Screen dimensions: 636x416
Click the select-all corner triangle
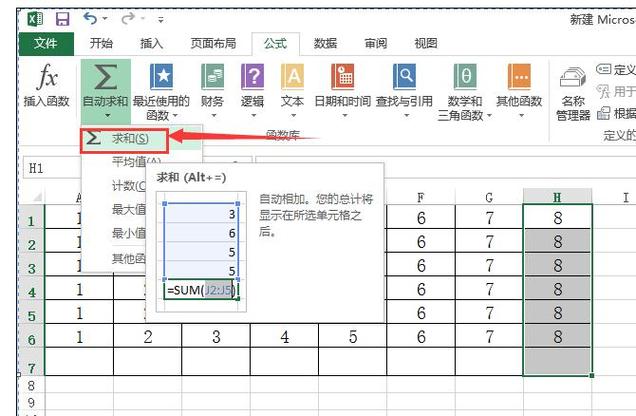pos(37,197)
